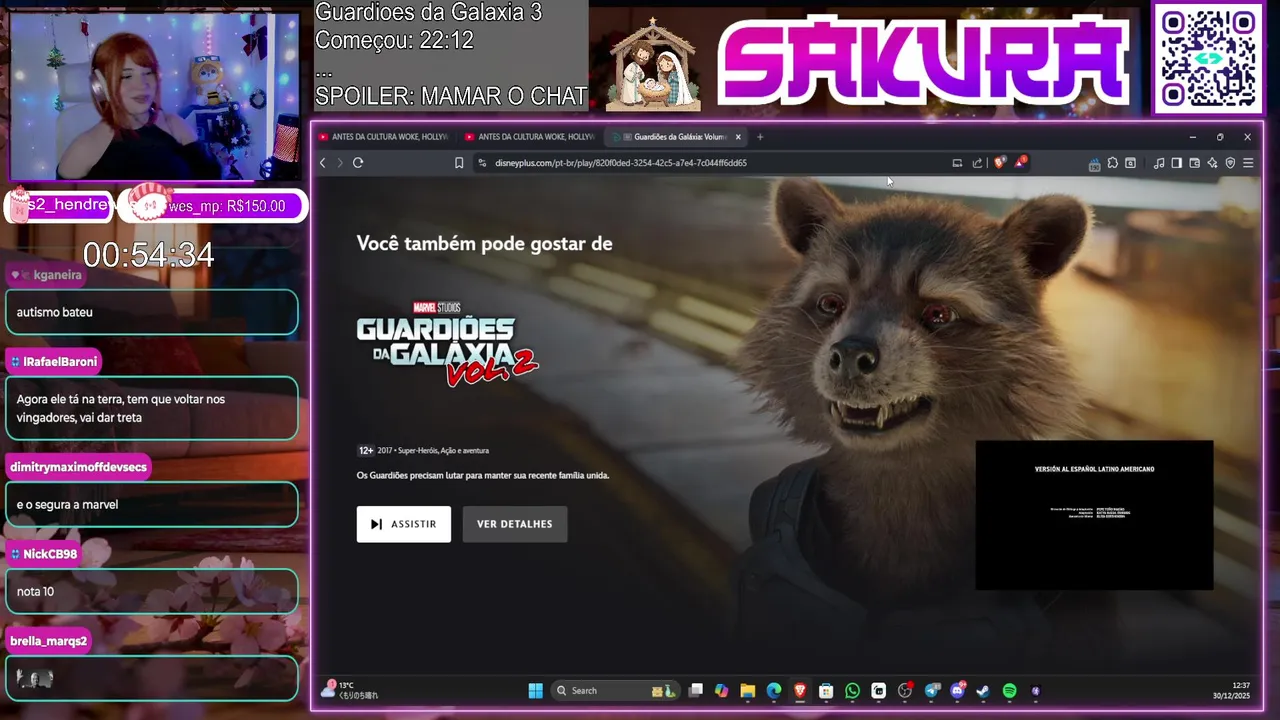
Task: Bookmark this page with the bookmark icon
Action: click(x=459, y=163)
